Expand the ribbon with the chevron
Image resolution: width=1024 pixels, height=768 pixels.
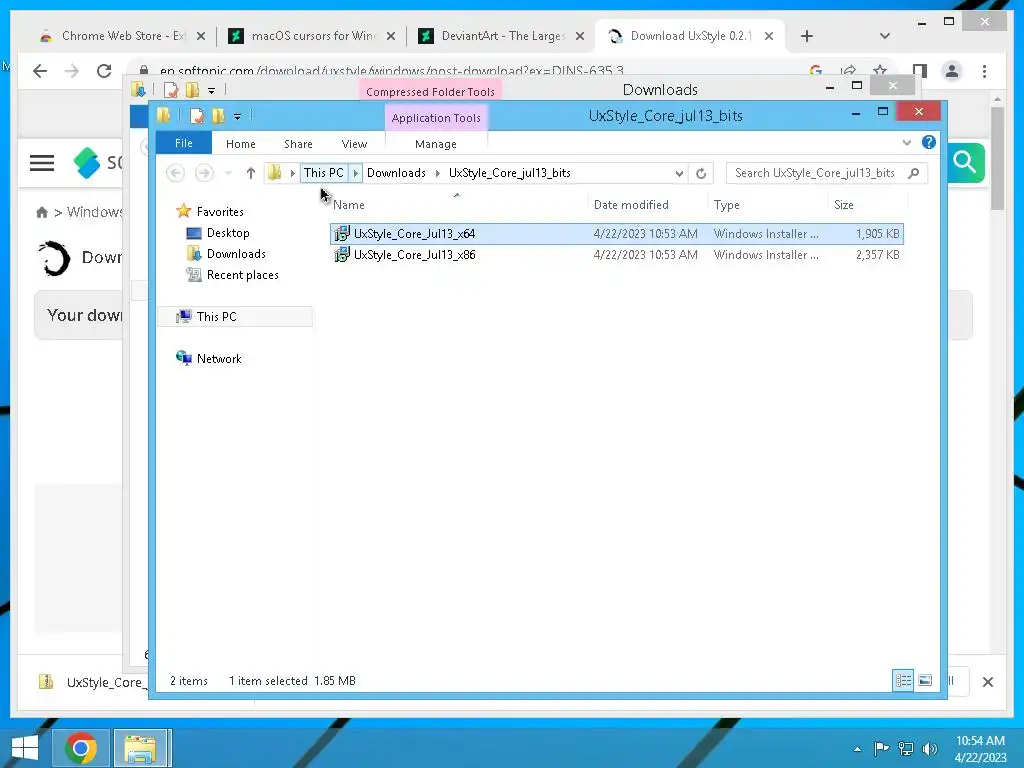[x=906, y=142]
